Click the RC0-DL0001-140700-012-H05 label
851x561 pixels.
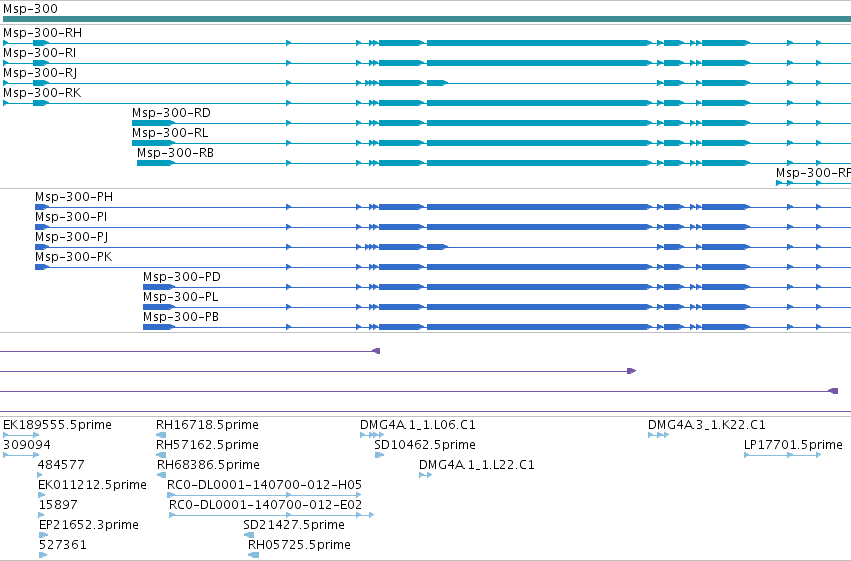(x=264, y=485)
